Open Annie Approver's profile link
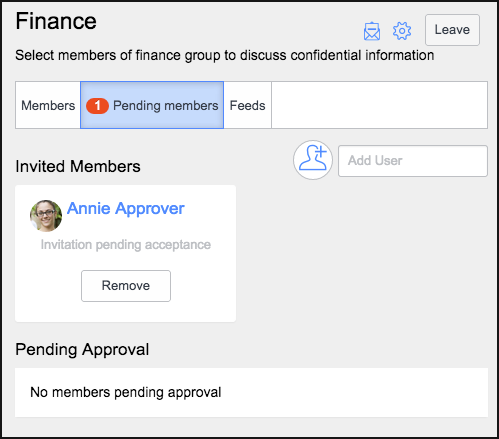499x439 pixels. coord(126,209)
